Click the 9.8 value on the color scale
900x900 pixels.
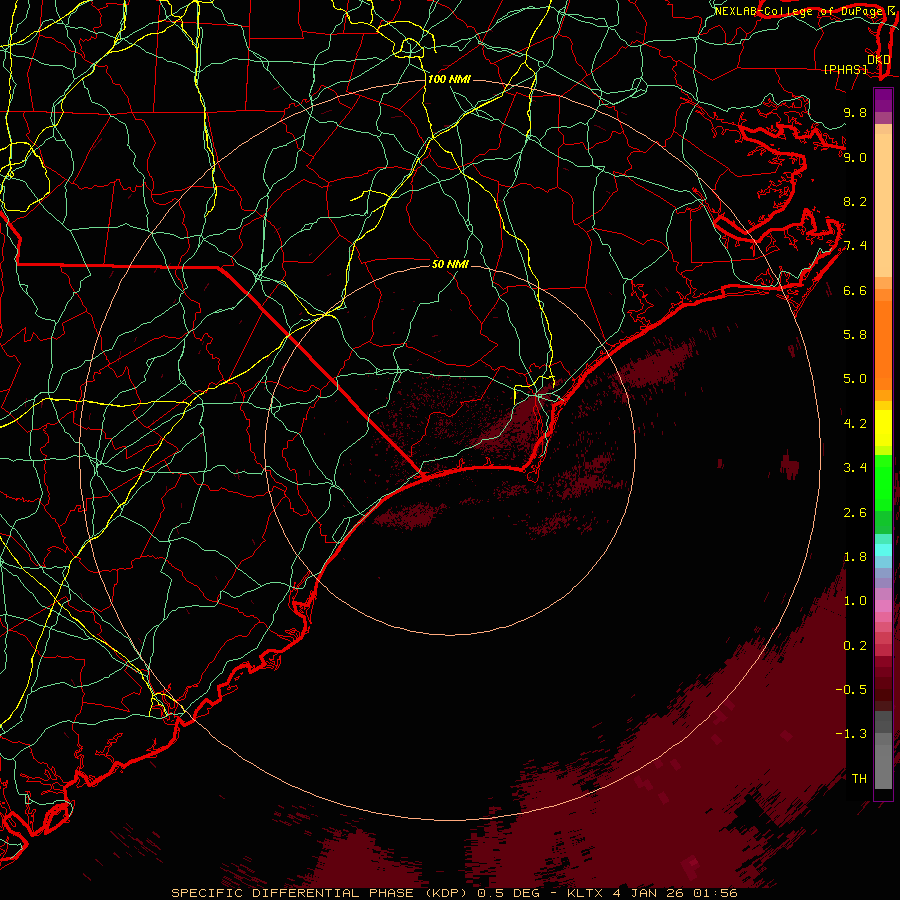tap(855, 112)
